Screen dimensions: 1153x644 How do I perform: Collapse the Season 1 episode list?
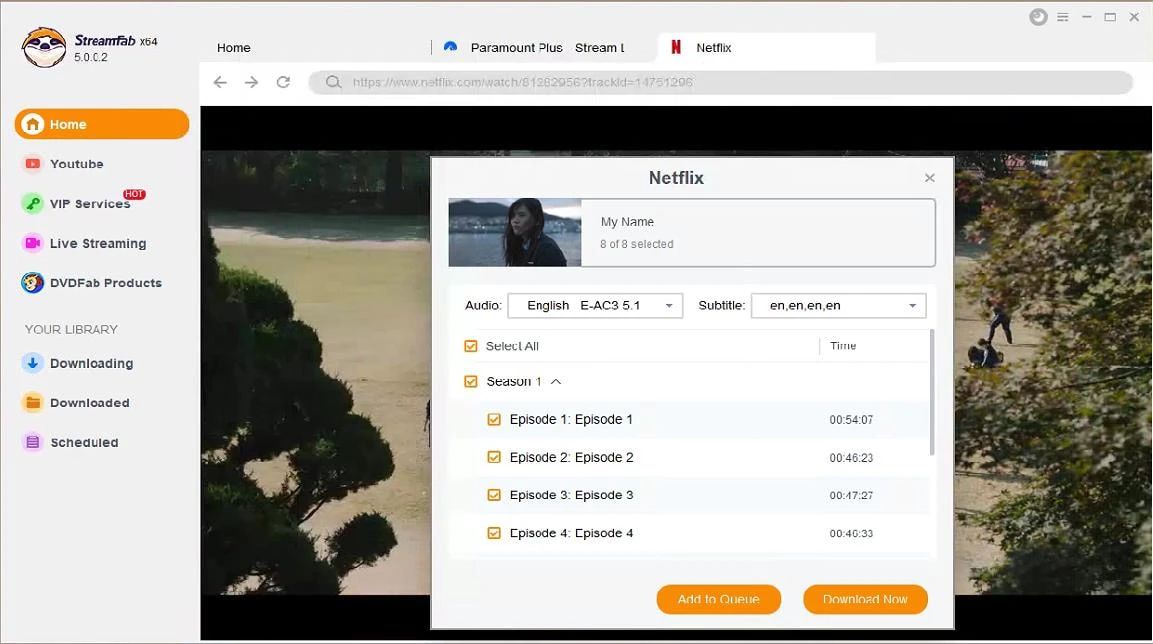coord(556,381)
